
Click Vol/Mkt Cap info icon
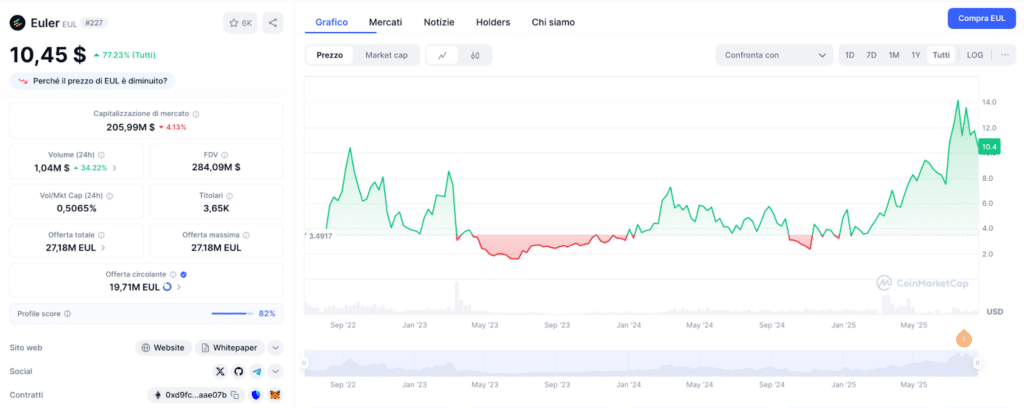tap(109, 195)
